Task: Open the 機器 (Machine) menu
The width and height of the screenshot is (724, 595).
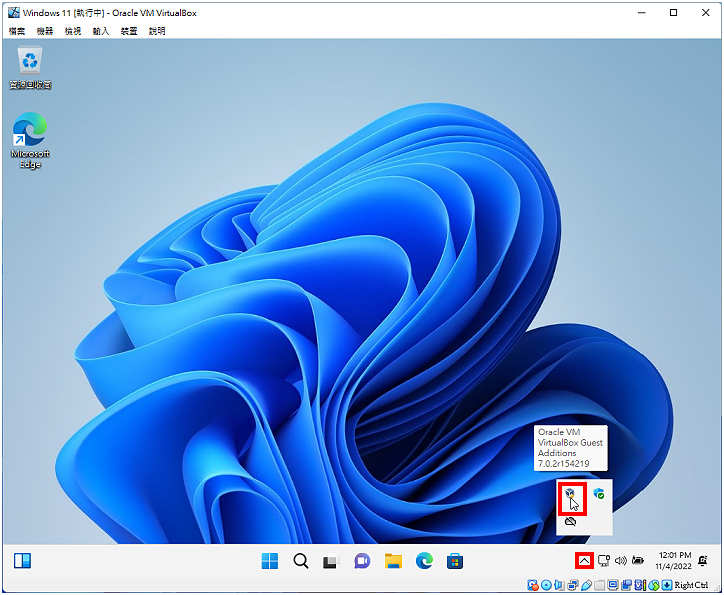Action: (x=45, y=31)
